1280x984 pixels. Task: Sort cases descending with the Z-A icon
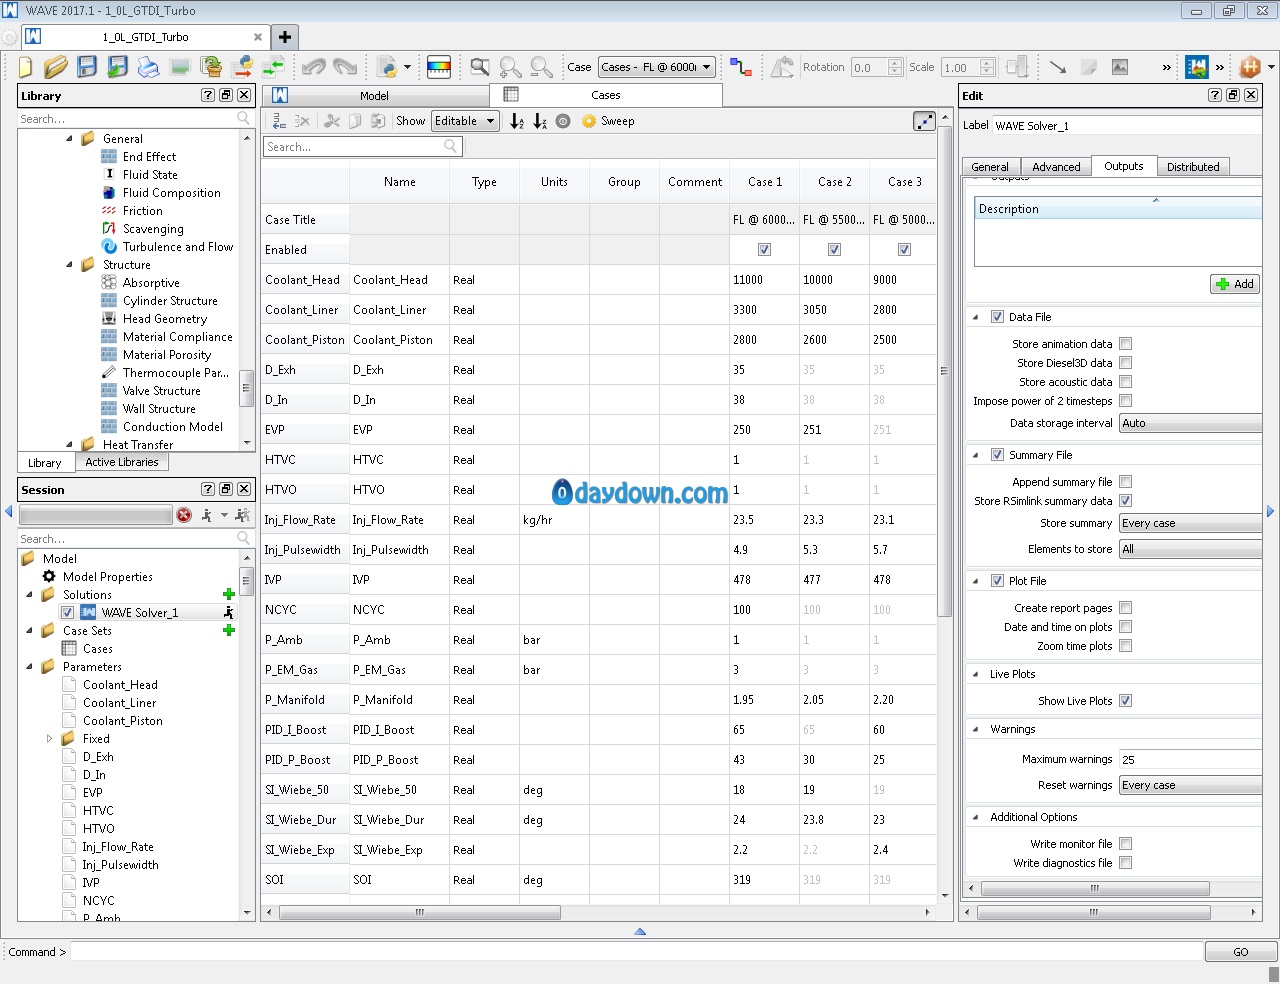[540, 121]
